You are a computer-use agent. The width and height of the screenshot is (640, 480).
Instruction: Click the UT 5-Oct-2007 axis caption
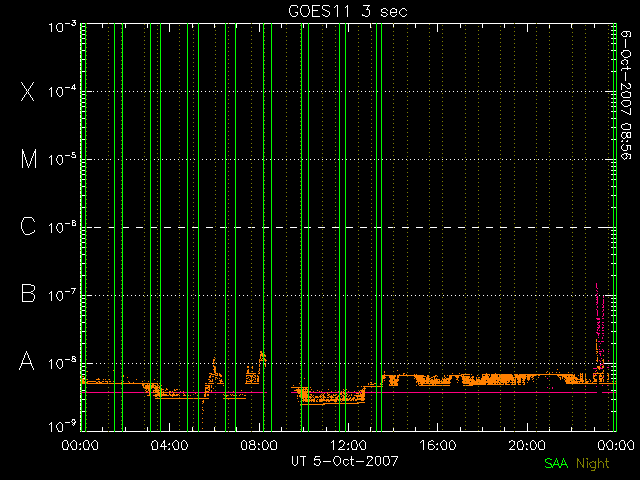point(345,461)
